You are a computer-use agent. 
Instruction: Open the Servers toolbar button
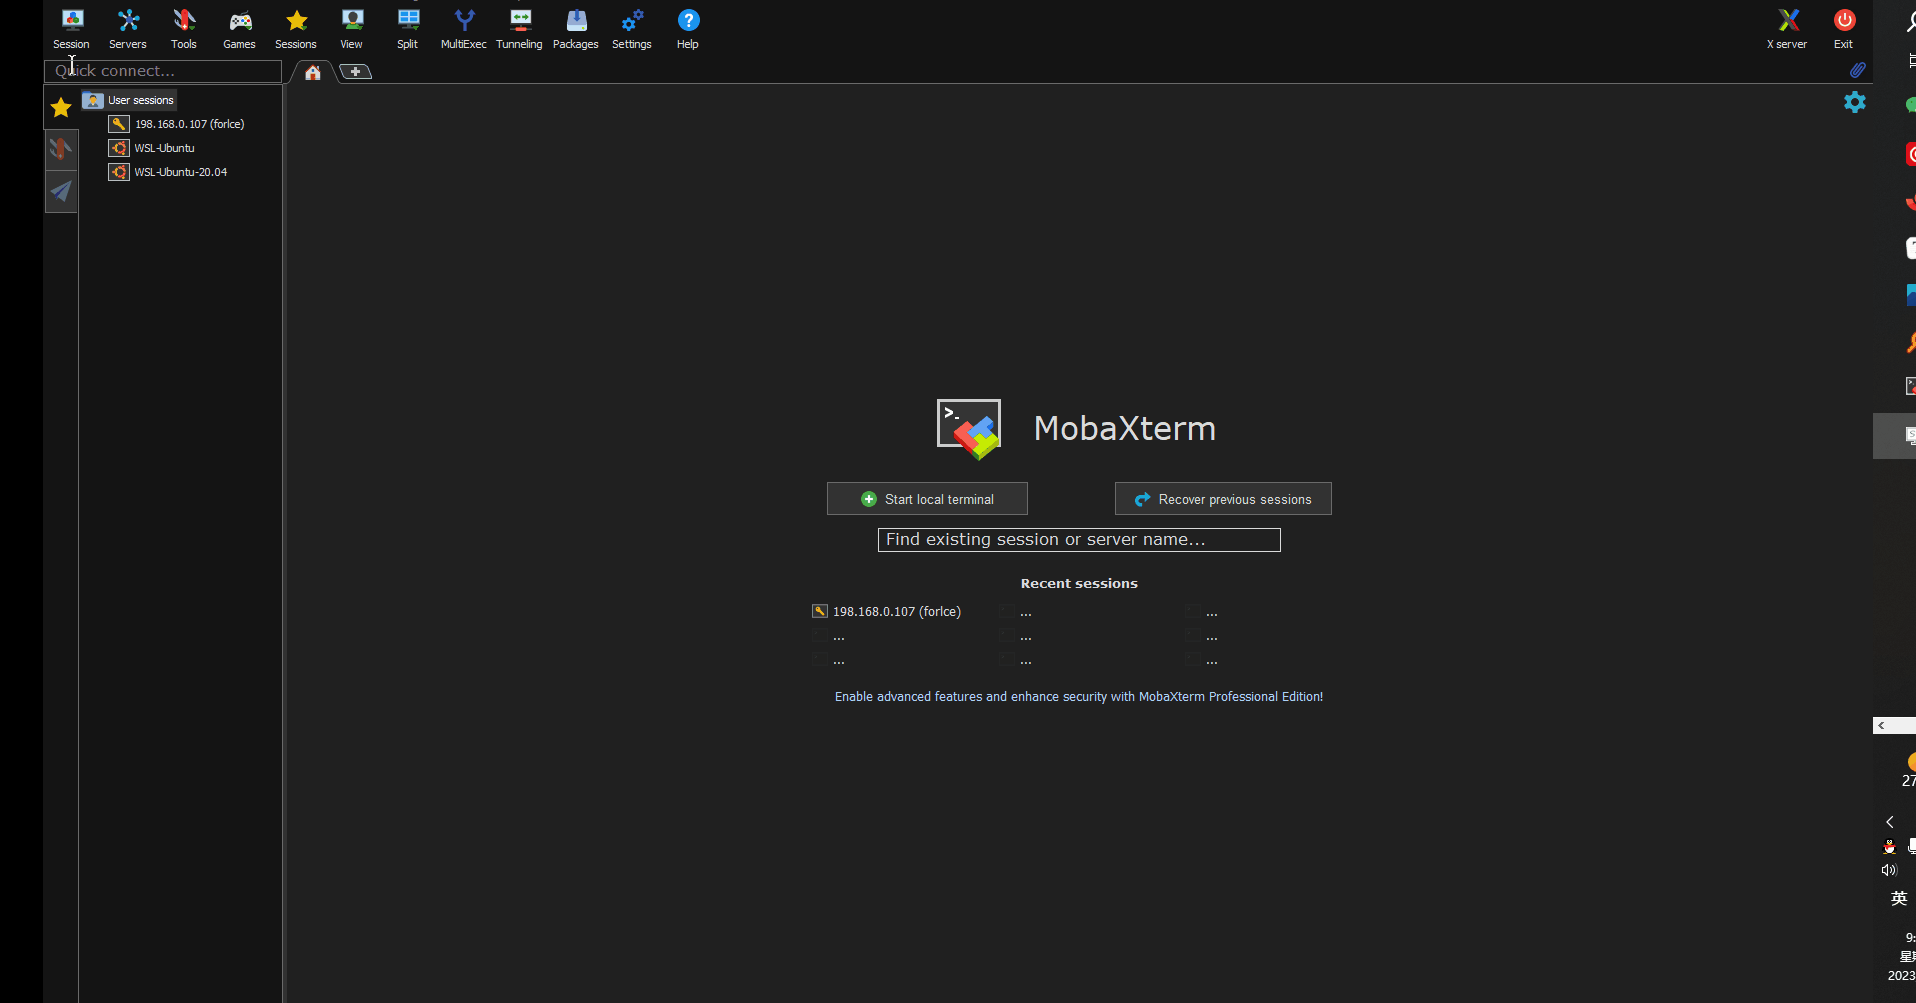click(128, 29)
